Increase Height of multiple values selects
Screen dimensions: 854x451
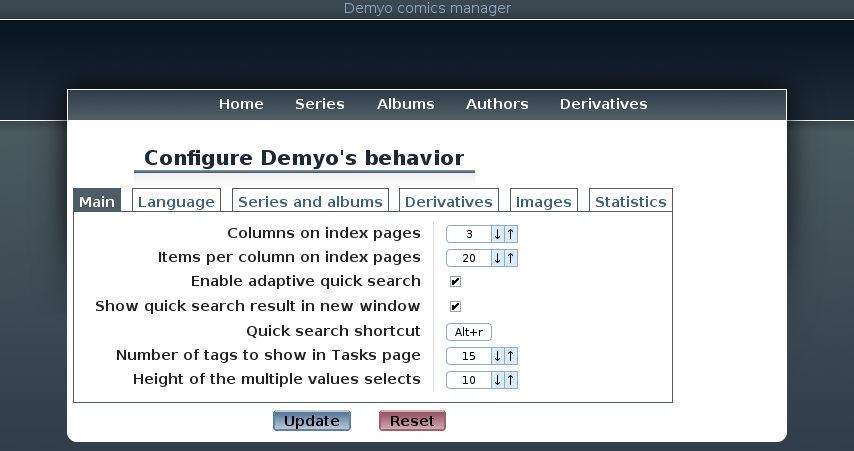pyautogui.click(x=511, y=380)
